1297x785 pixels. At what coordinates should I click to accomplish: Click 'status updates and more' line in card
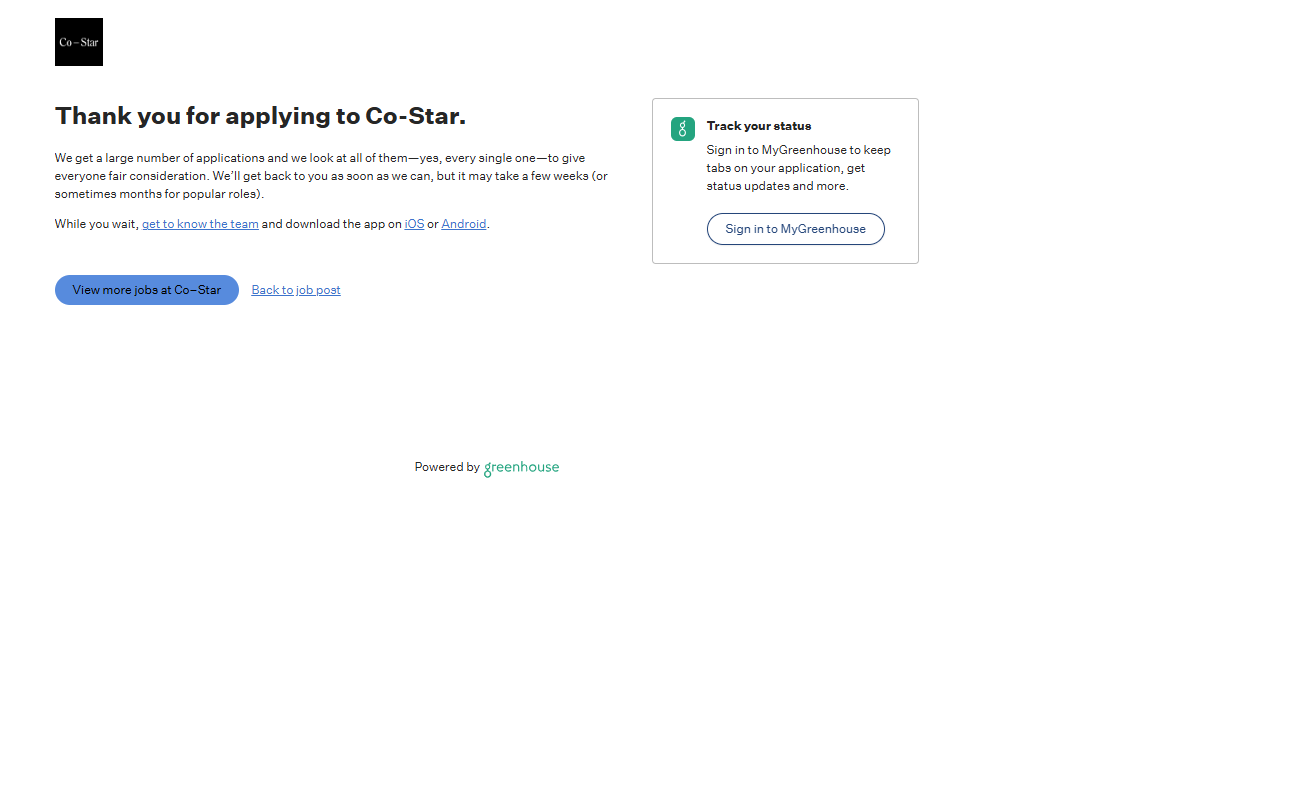(x=777, y=186)
